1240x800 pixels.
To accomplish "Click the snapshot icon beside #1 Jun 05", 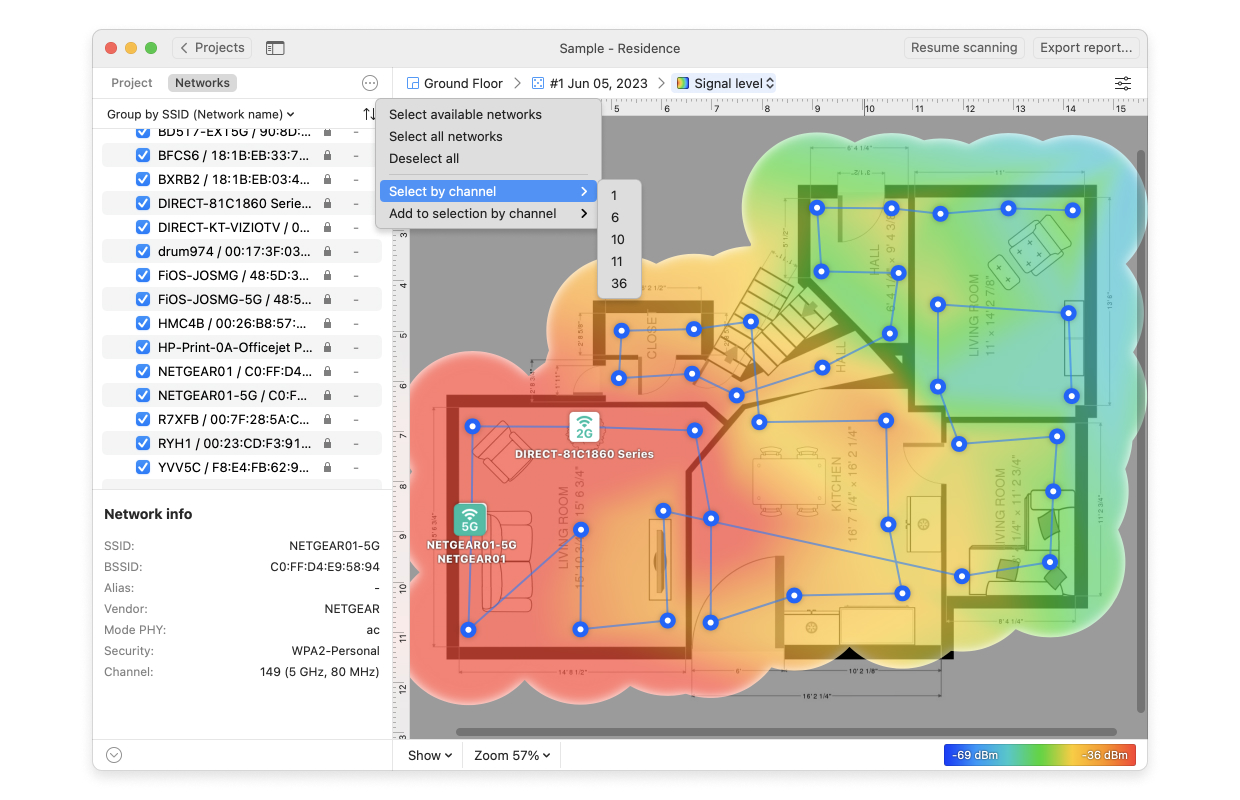I will pyautogui.click(x=538, y=83).
